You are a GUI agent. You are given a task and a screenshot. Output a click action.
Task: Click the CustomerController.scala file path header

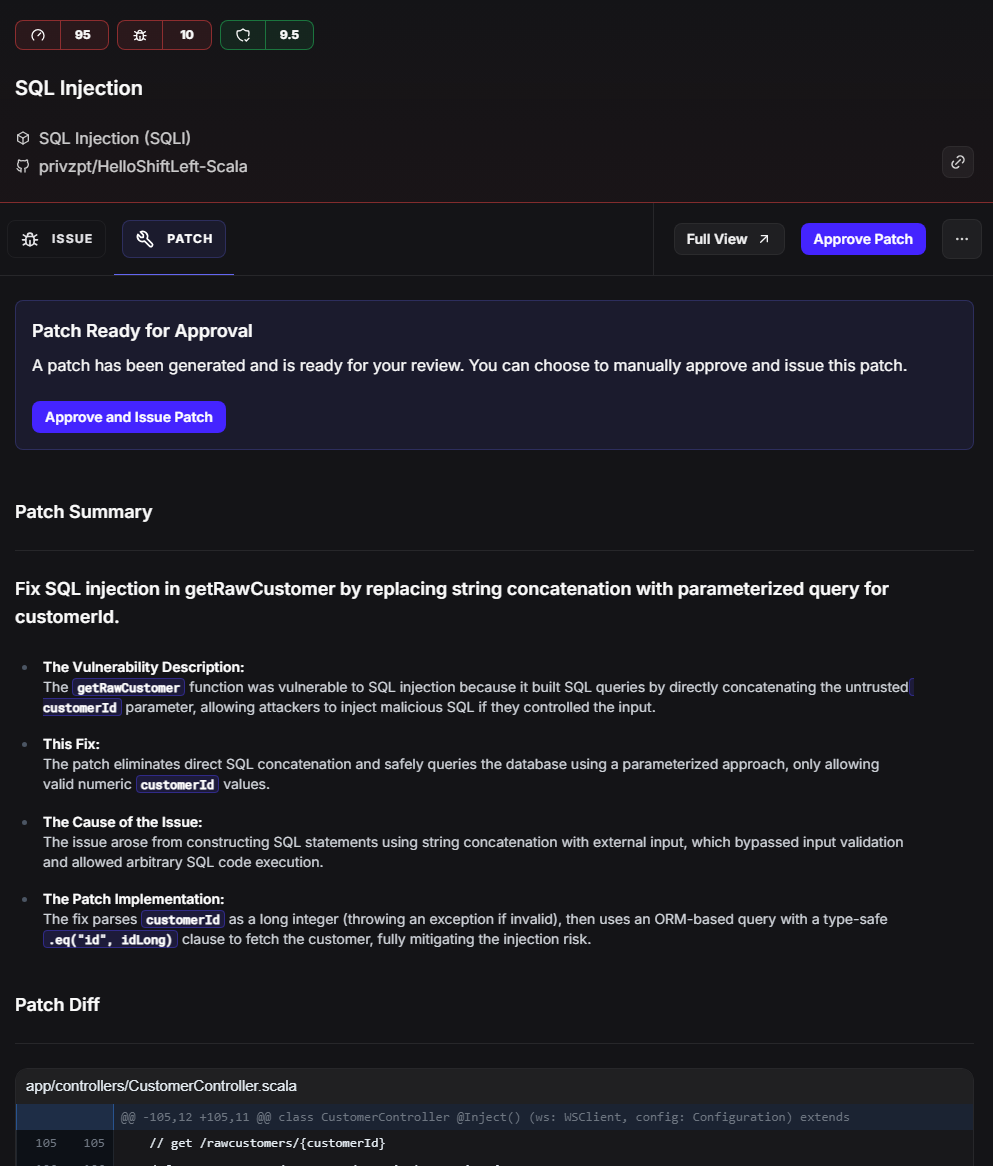tap(161, 1085)
